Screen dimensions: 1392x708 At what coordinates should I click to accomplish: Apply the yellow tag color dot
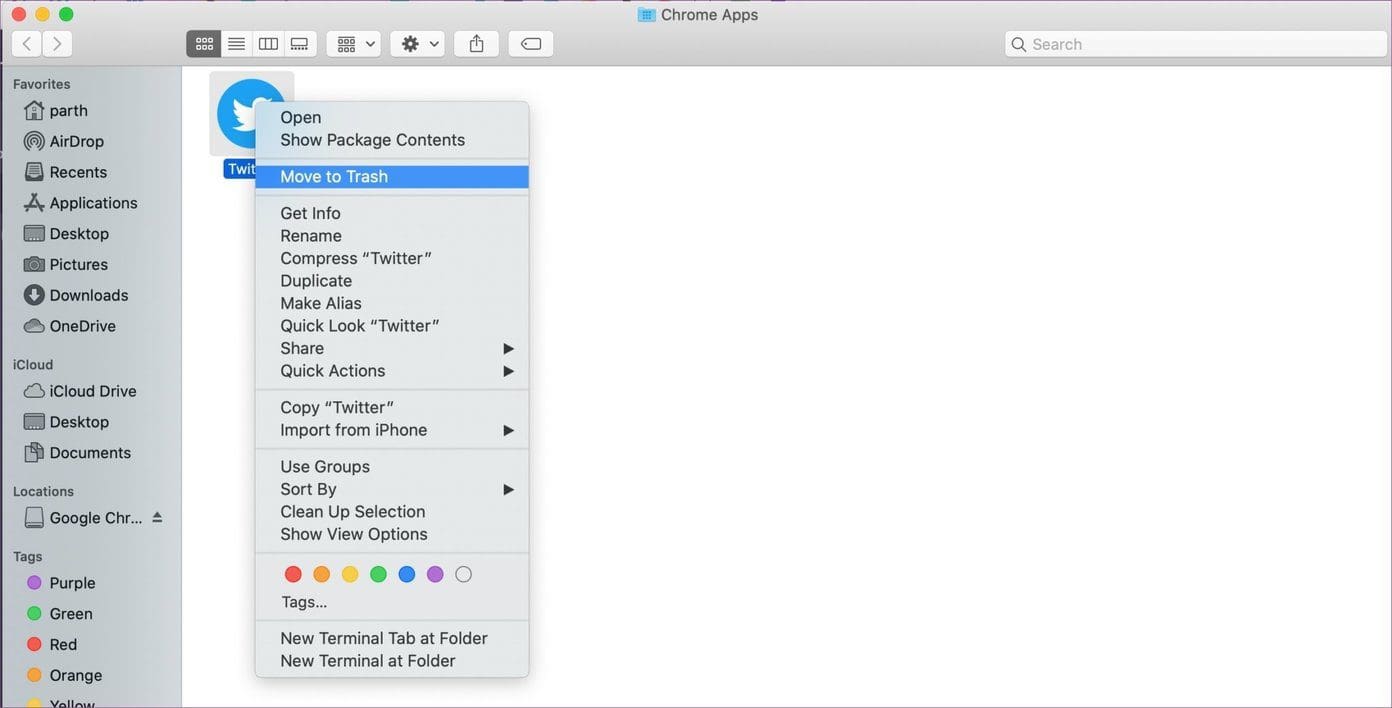tap(350, 574)
